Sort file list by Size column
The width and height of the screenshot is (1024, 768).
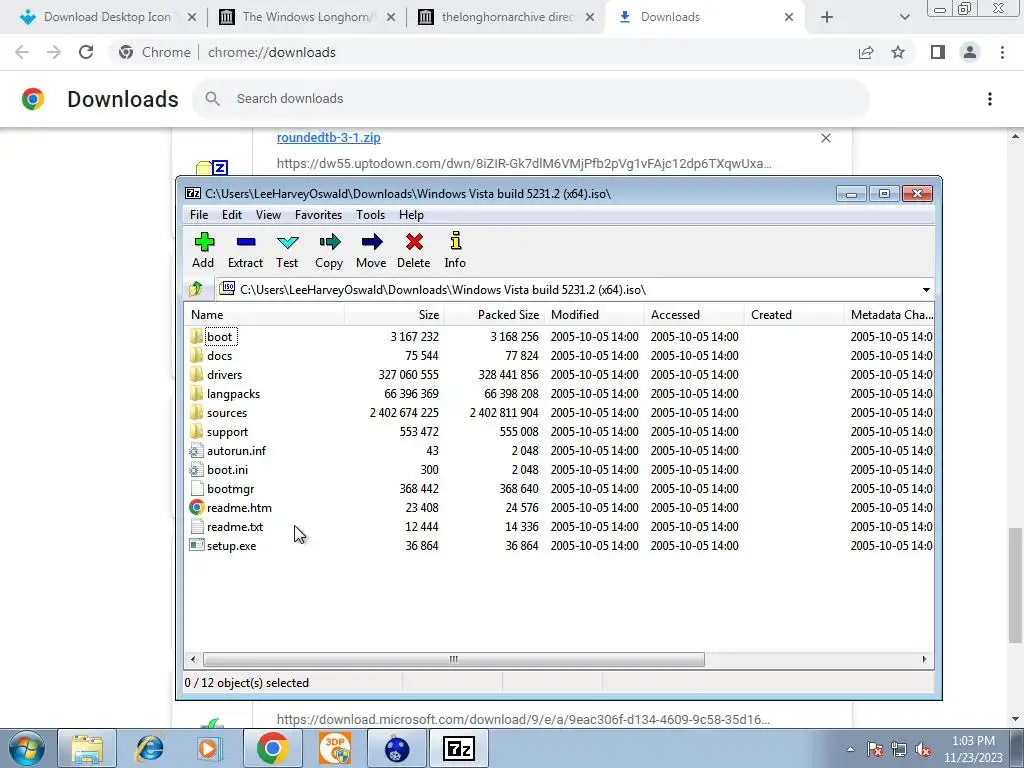(x=394, y=315)
